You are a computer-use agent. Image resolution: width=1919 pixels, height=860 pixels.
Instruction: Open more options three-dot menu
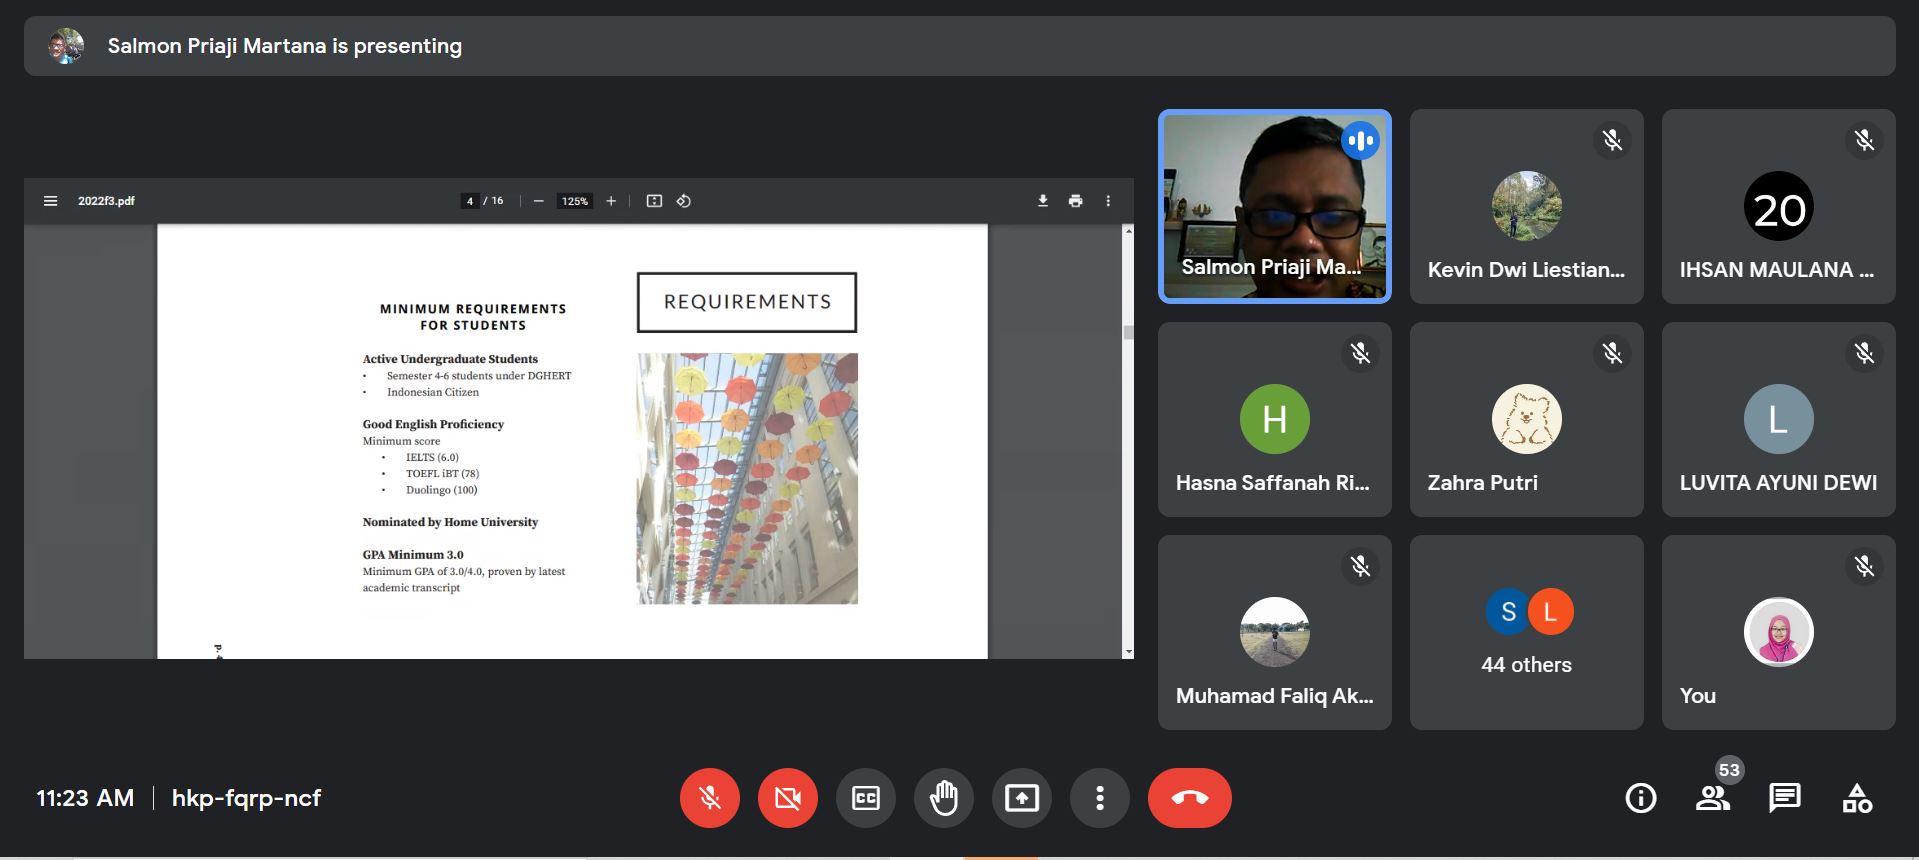coord(1099,798)
